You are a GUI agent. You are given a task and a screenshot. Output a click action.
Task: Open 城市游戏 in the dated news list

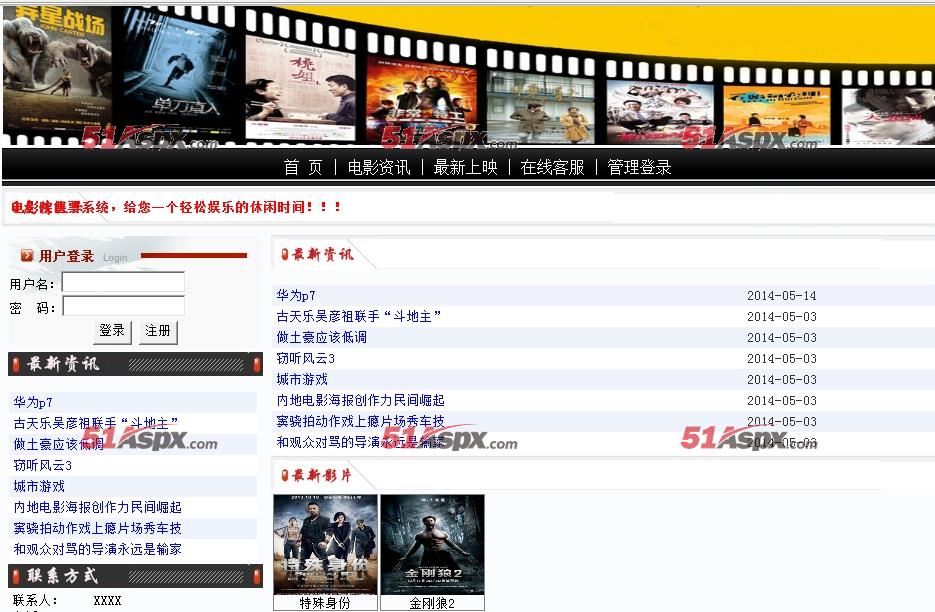[x=302, y=379]
